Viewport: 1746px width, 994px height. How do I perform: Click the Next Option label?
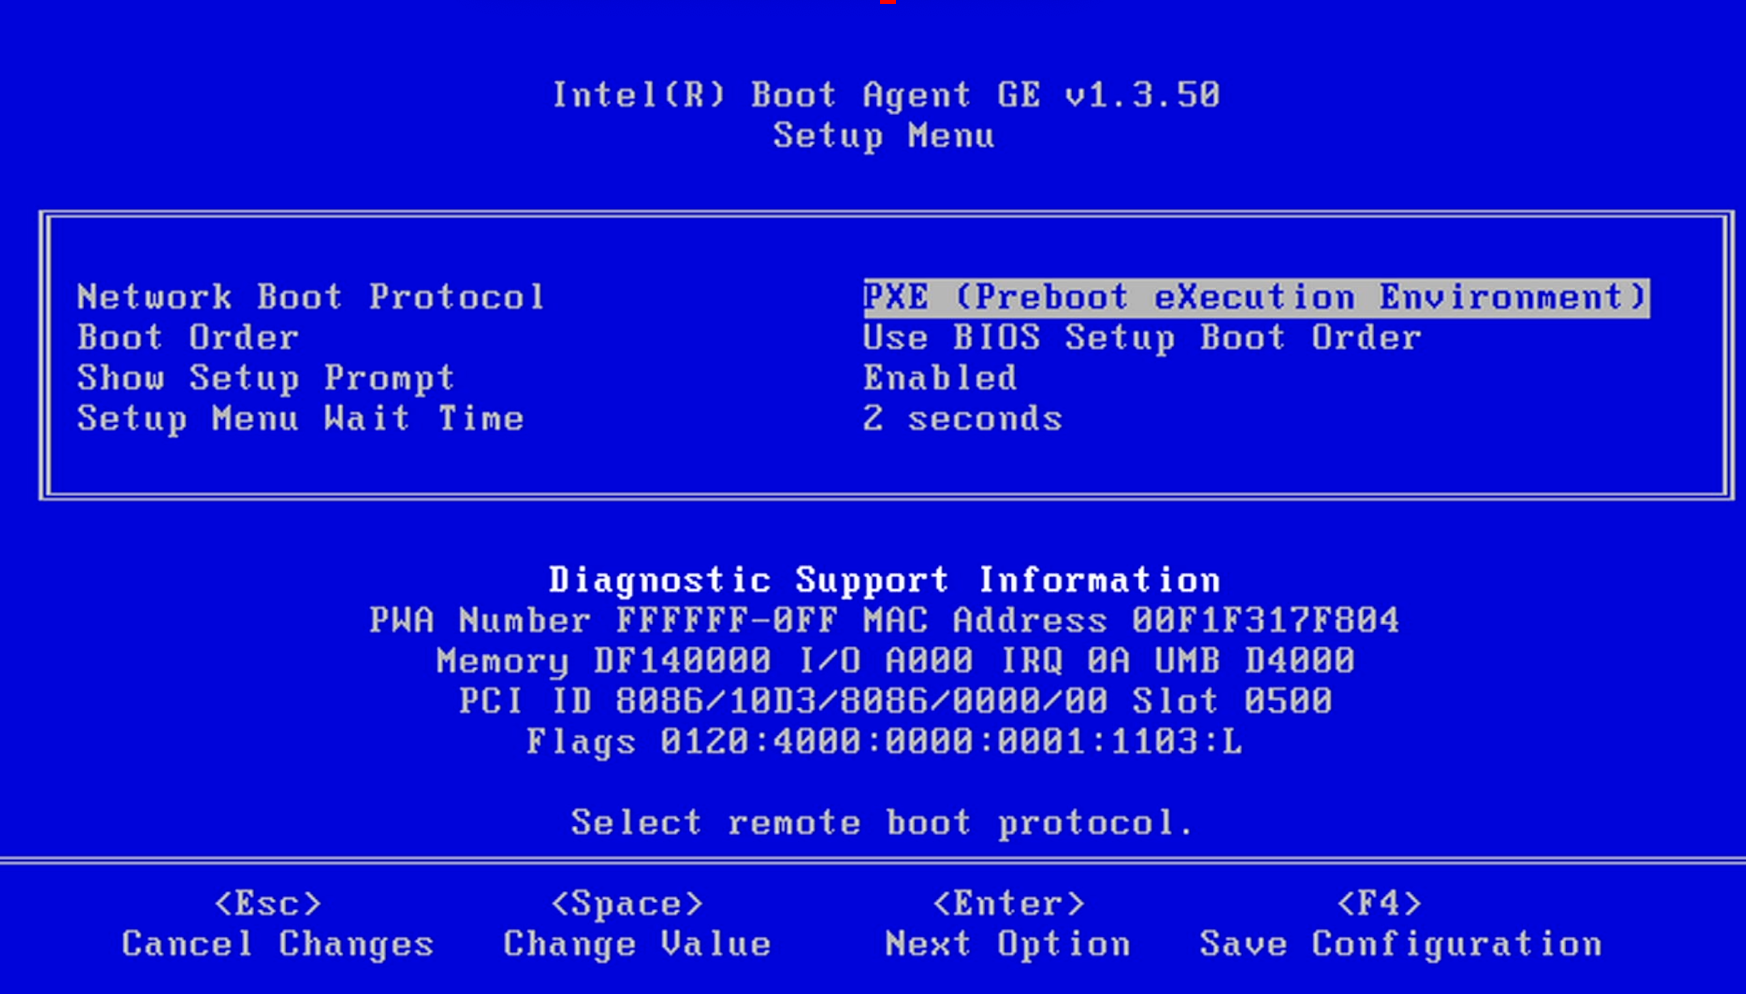coord(1008,944)
